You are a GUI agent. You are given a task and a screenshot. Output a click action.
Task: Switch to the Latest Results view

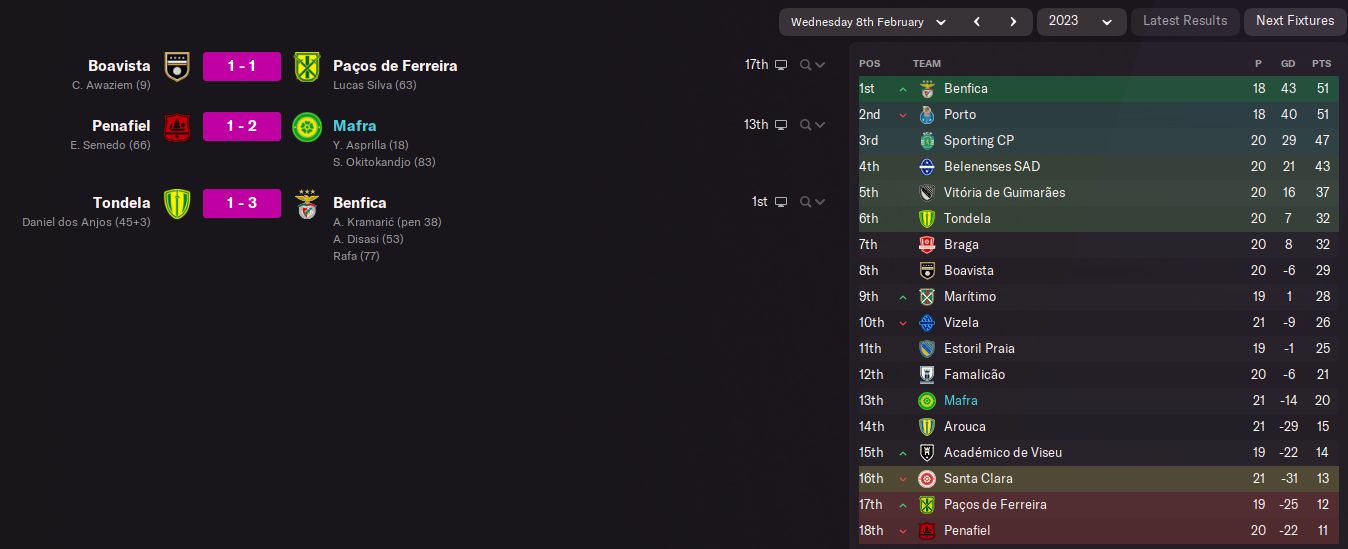pos(1185,21)
